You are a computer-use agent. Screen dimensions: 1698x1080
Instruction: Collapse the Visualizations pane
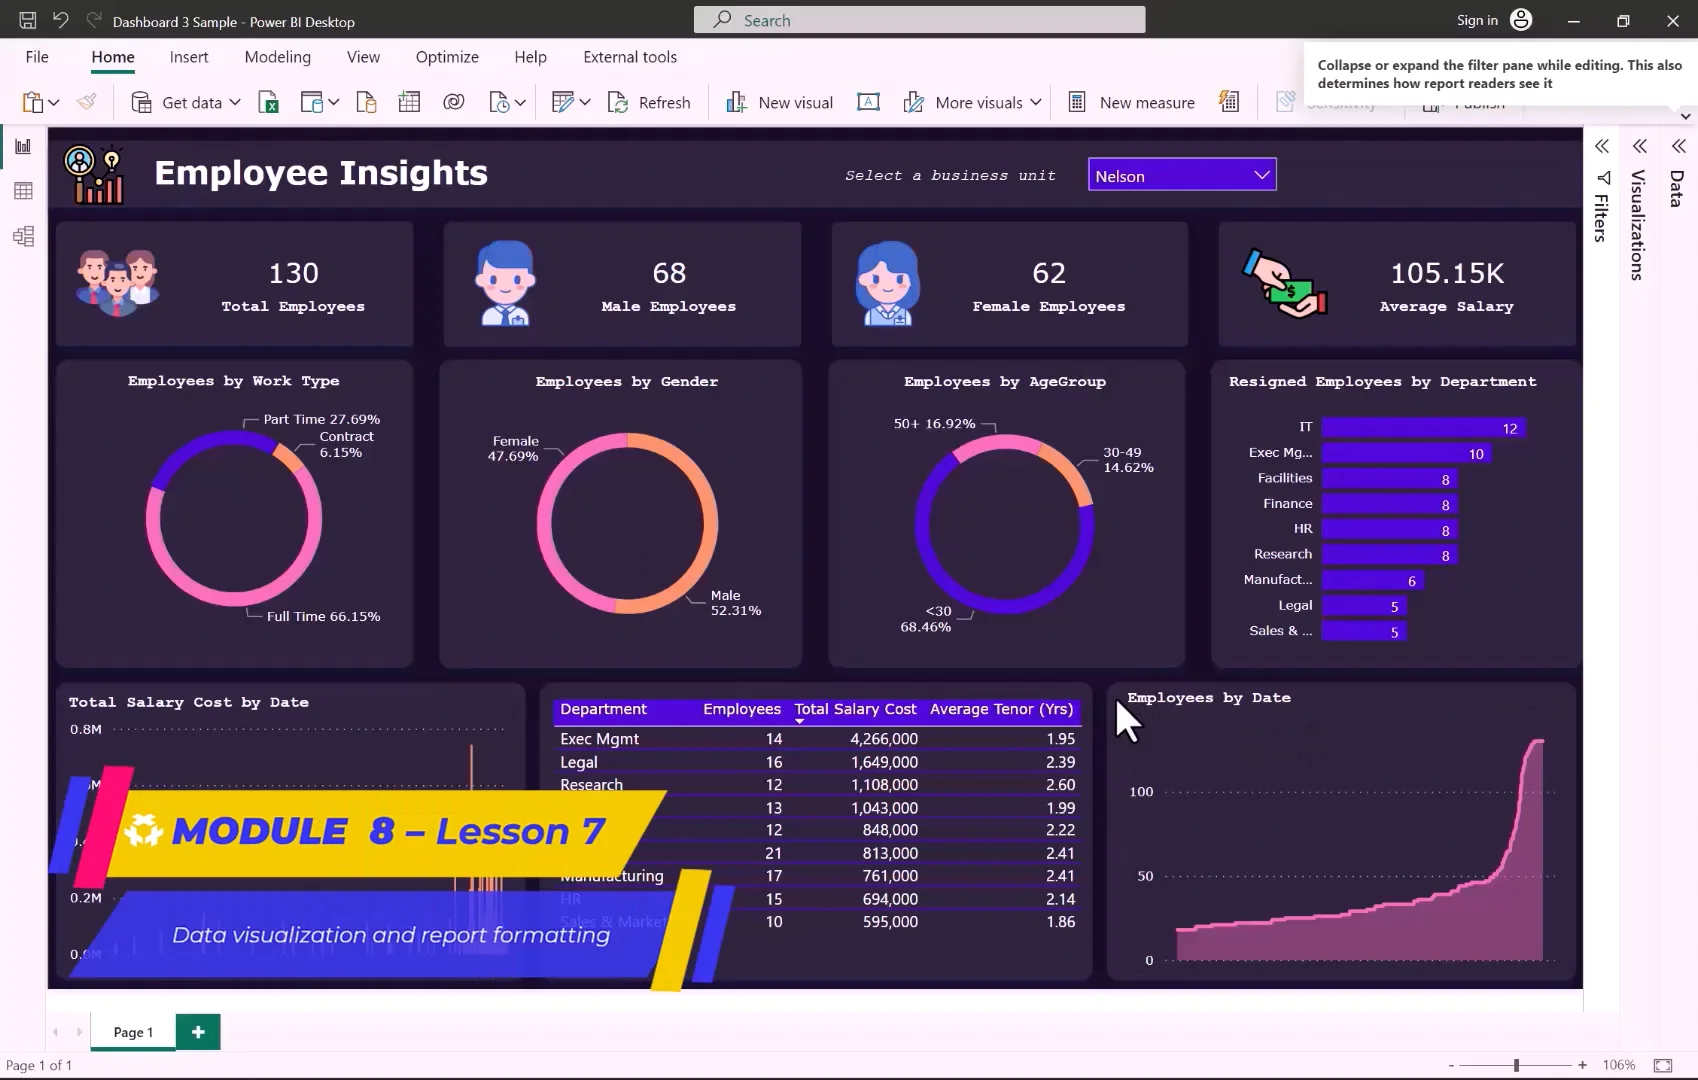1639,145
